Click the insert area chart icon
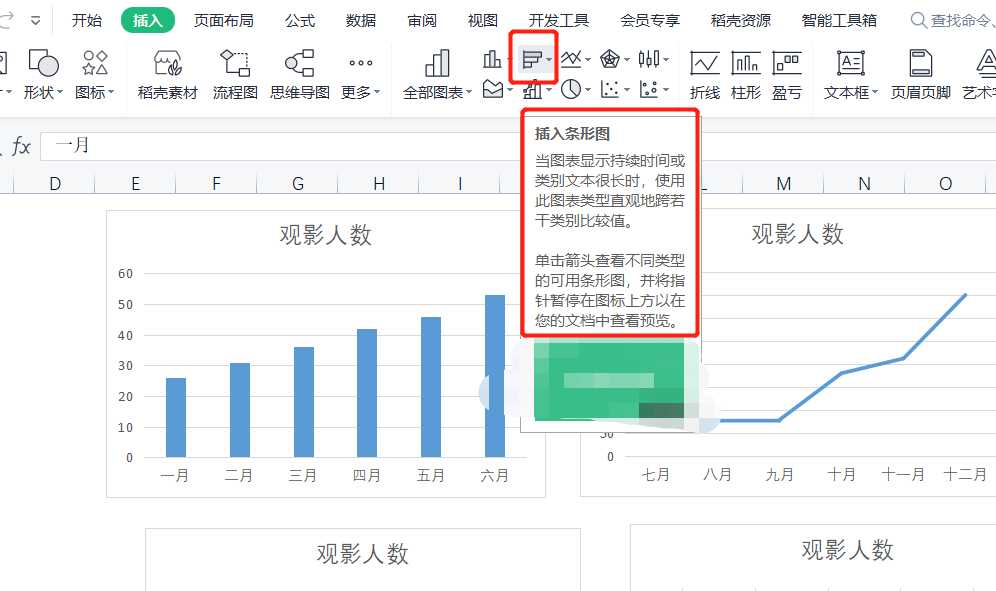The height and width of the screenshot is (591, 996). [x=493, y=89]
